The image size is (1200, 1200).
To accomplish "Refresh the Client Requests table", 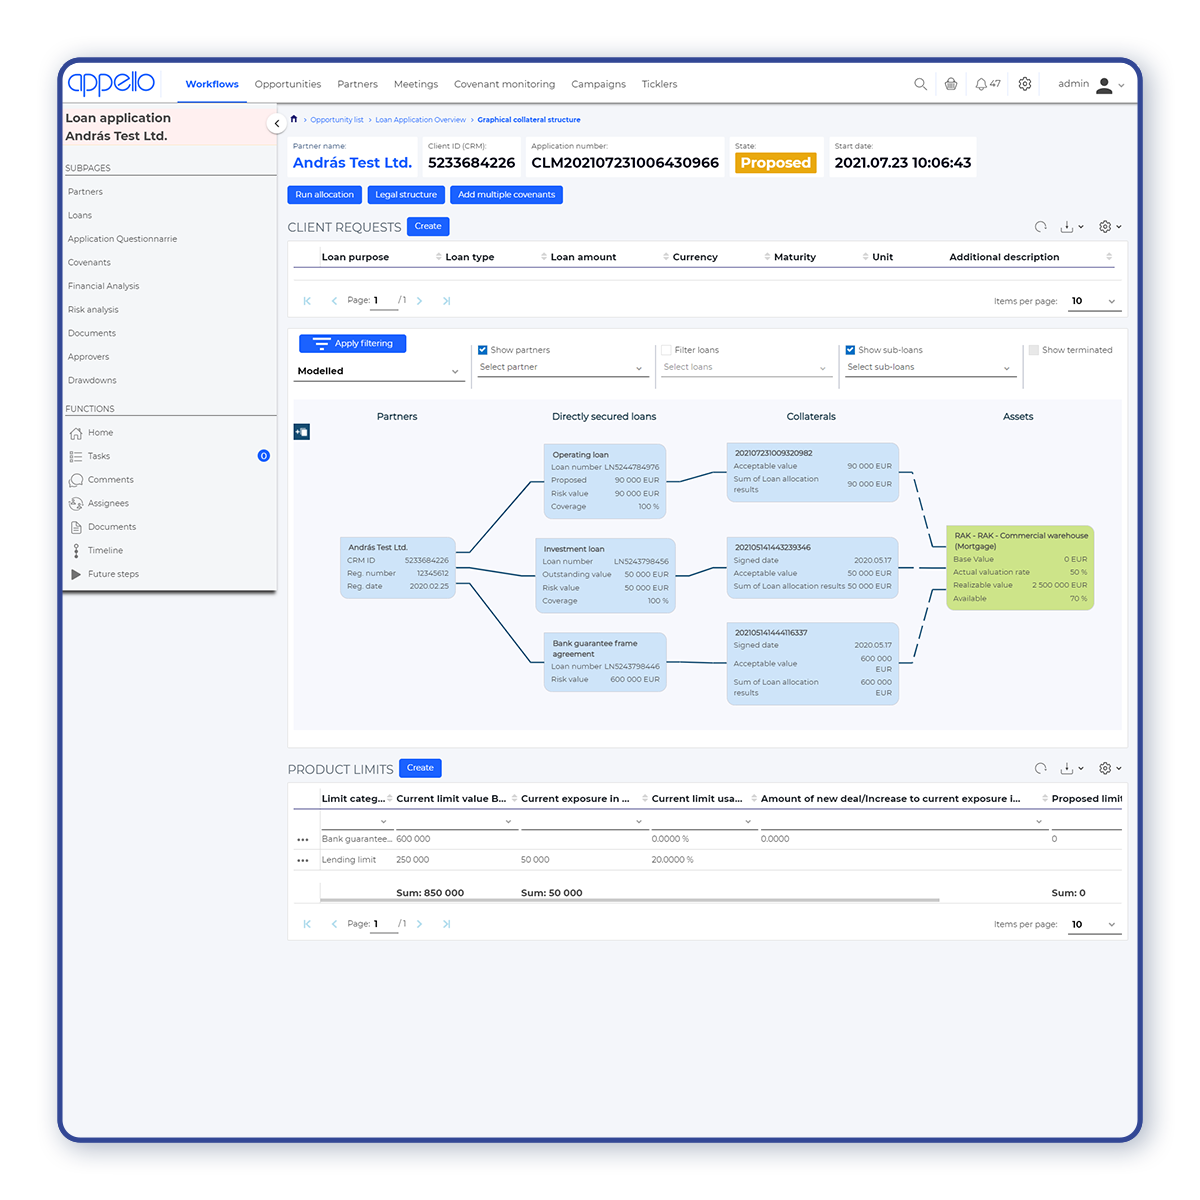I will [x=1040, y=227].
